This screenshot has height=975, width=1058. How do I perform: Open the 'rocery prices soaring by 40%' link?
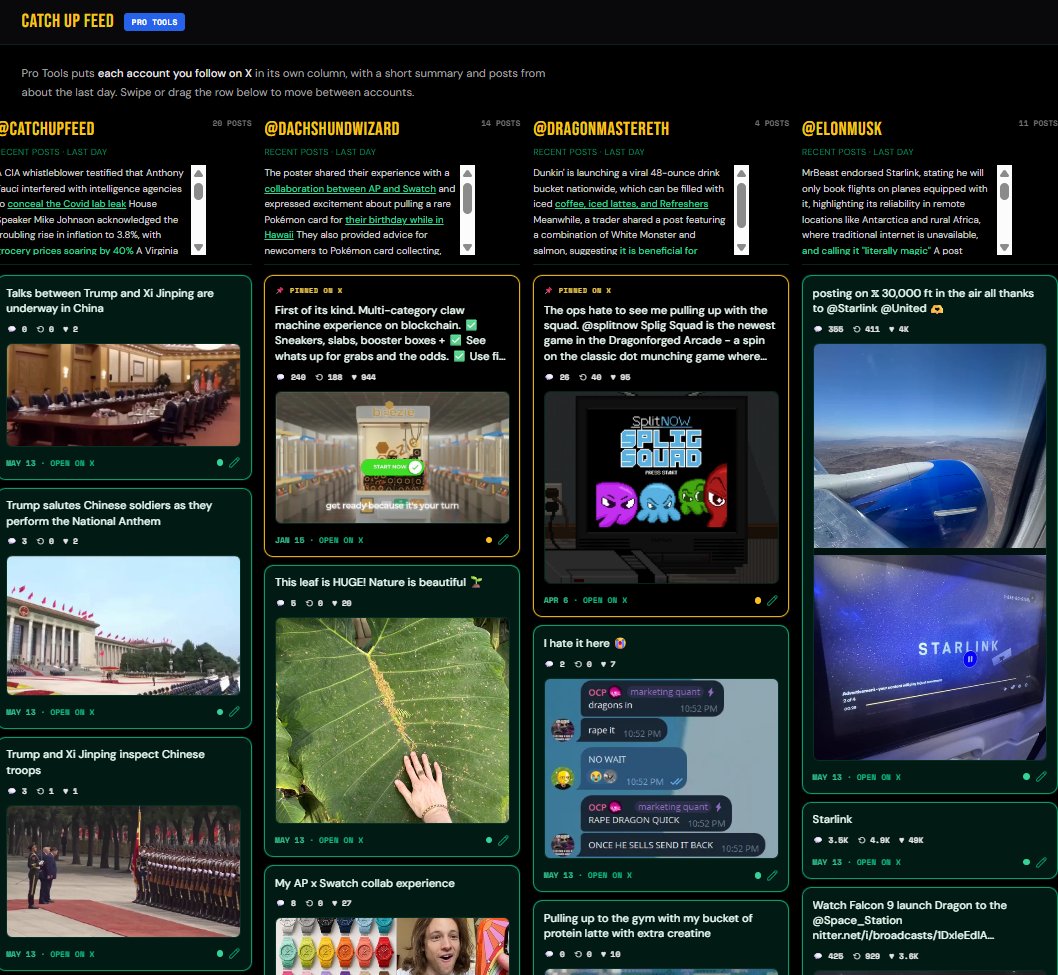(67, 250)
